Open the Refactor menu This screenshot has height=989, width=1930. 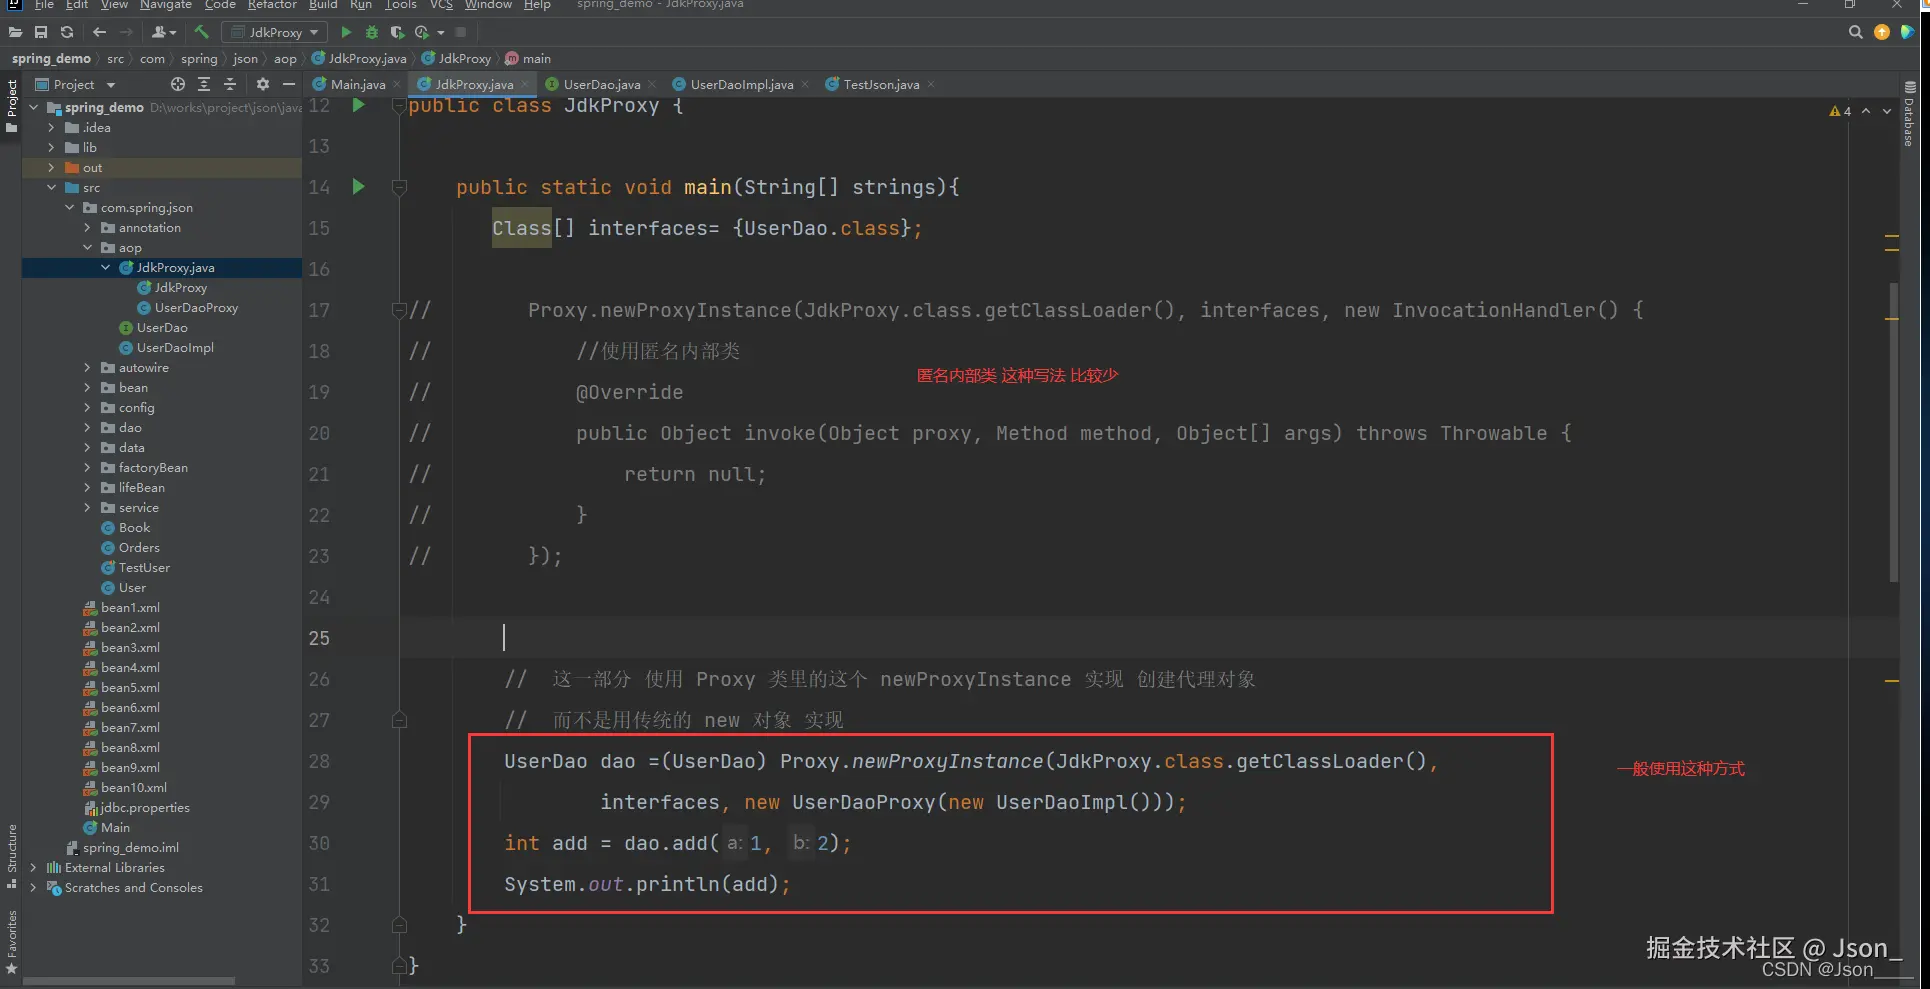272,5
